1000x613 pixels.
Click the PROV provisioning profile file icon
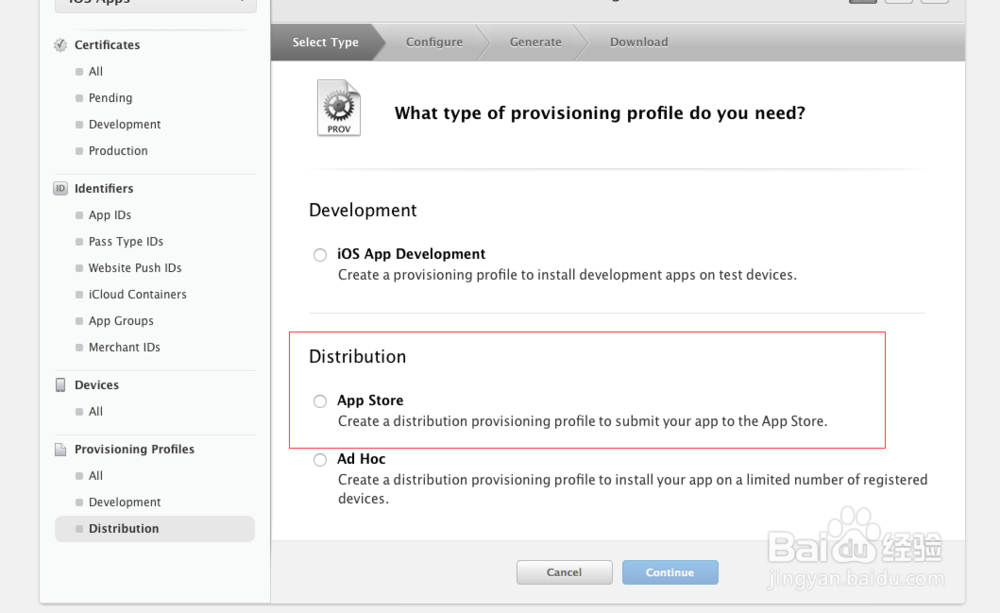339,109
